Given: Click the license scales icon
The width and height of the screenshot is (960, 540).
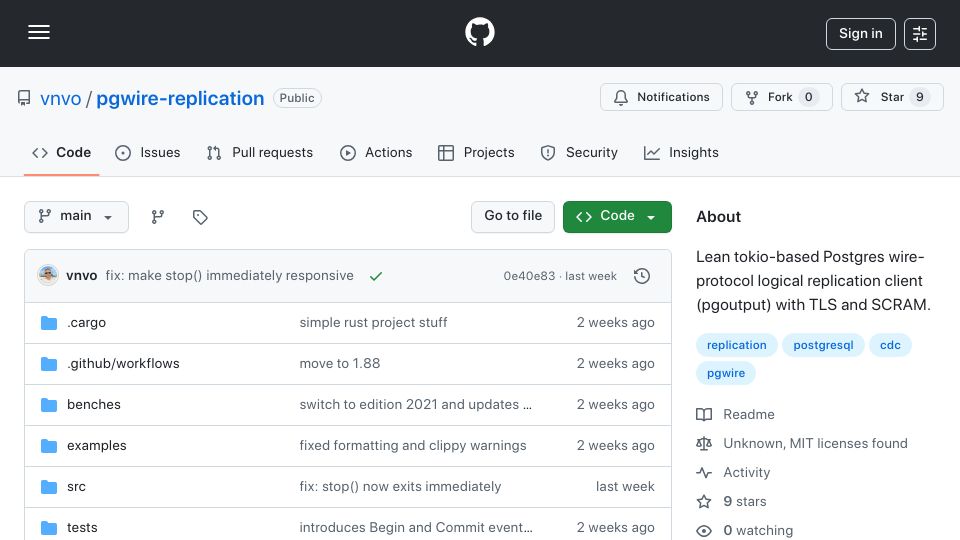Looking at the screenshot, I should pos(704,443).
